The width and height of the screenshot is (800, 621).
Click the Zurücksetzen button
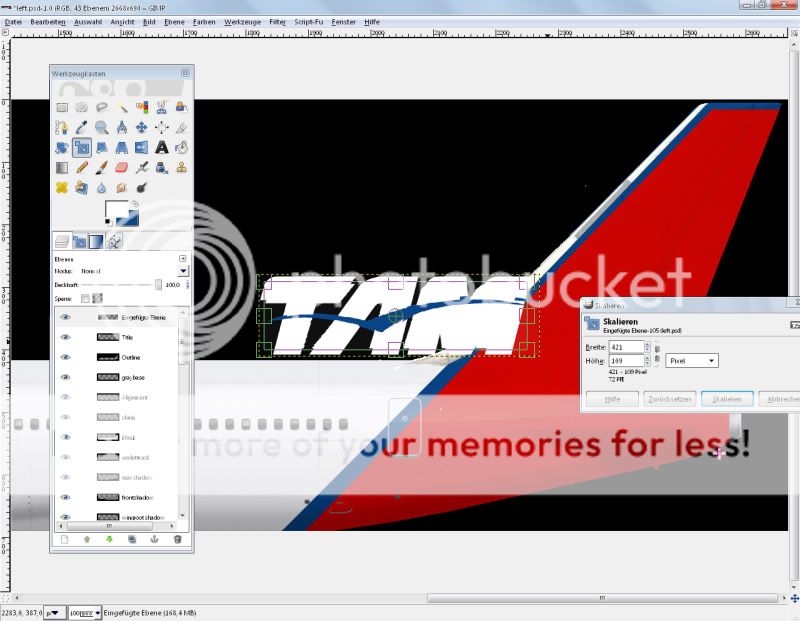tap(669, 399)
